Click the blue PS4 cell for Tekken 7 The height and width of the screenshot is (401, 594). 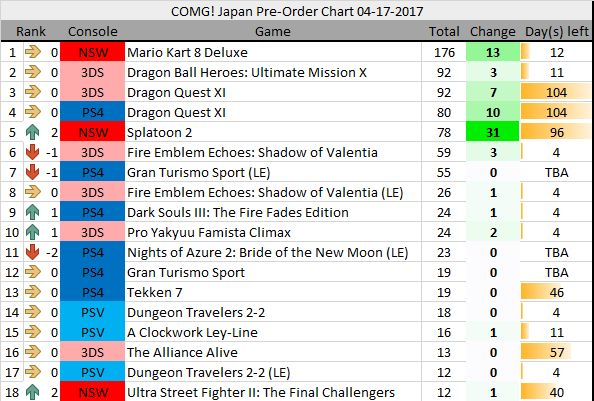click(x=92, y=292)
